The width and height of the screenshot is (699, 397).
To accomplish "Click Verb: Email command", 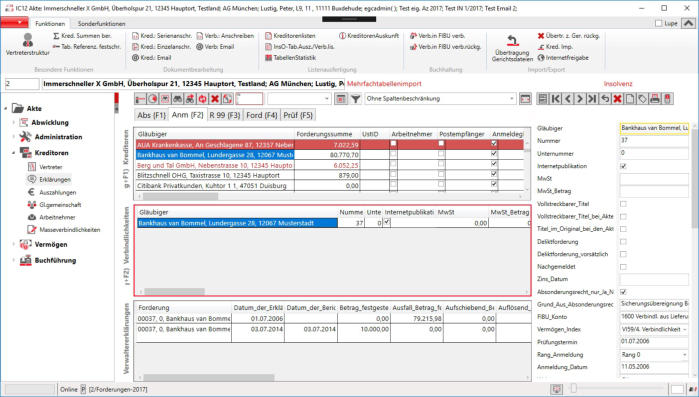I will [x=215, y=46].
